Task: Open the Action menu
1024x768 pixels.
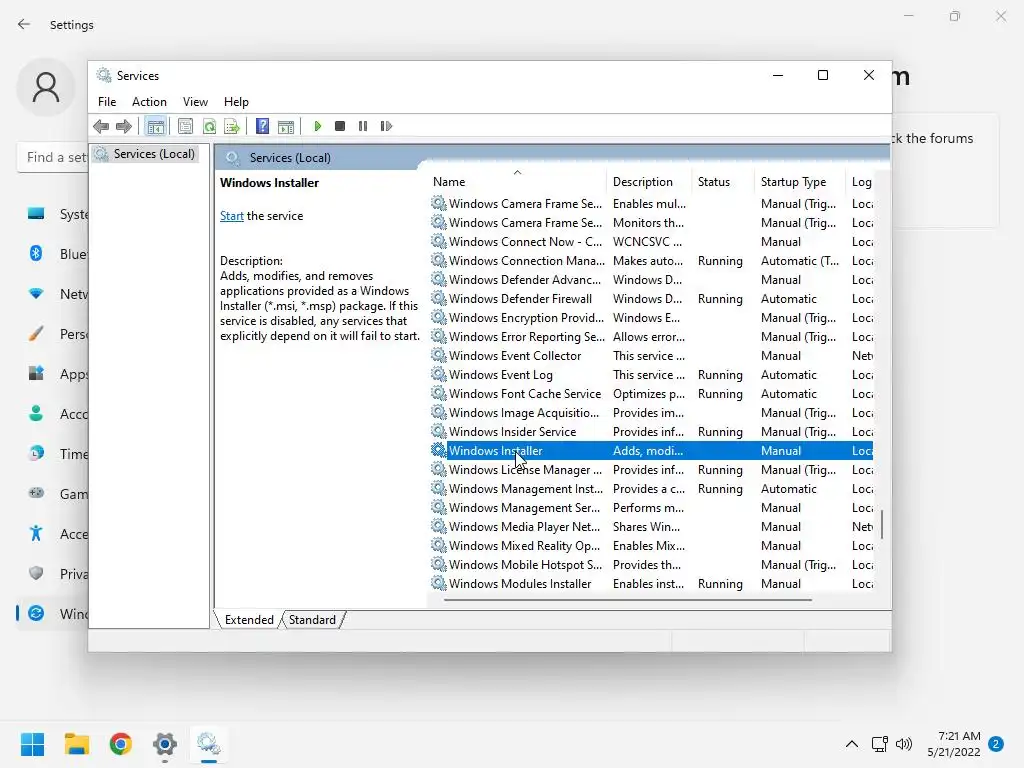Action: click(x=149, y=102)
